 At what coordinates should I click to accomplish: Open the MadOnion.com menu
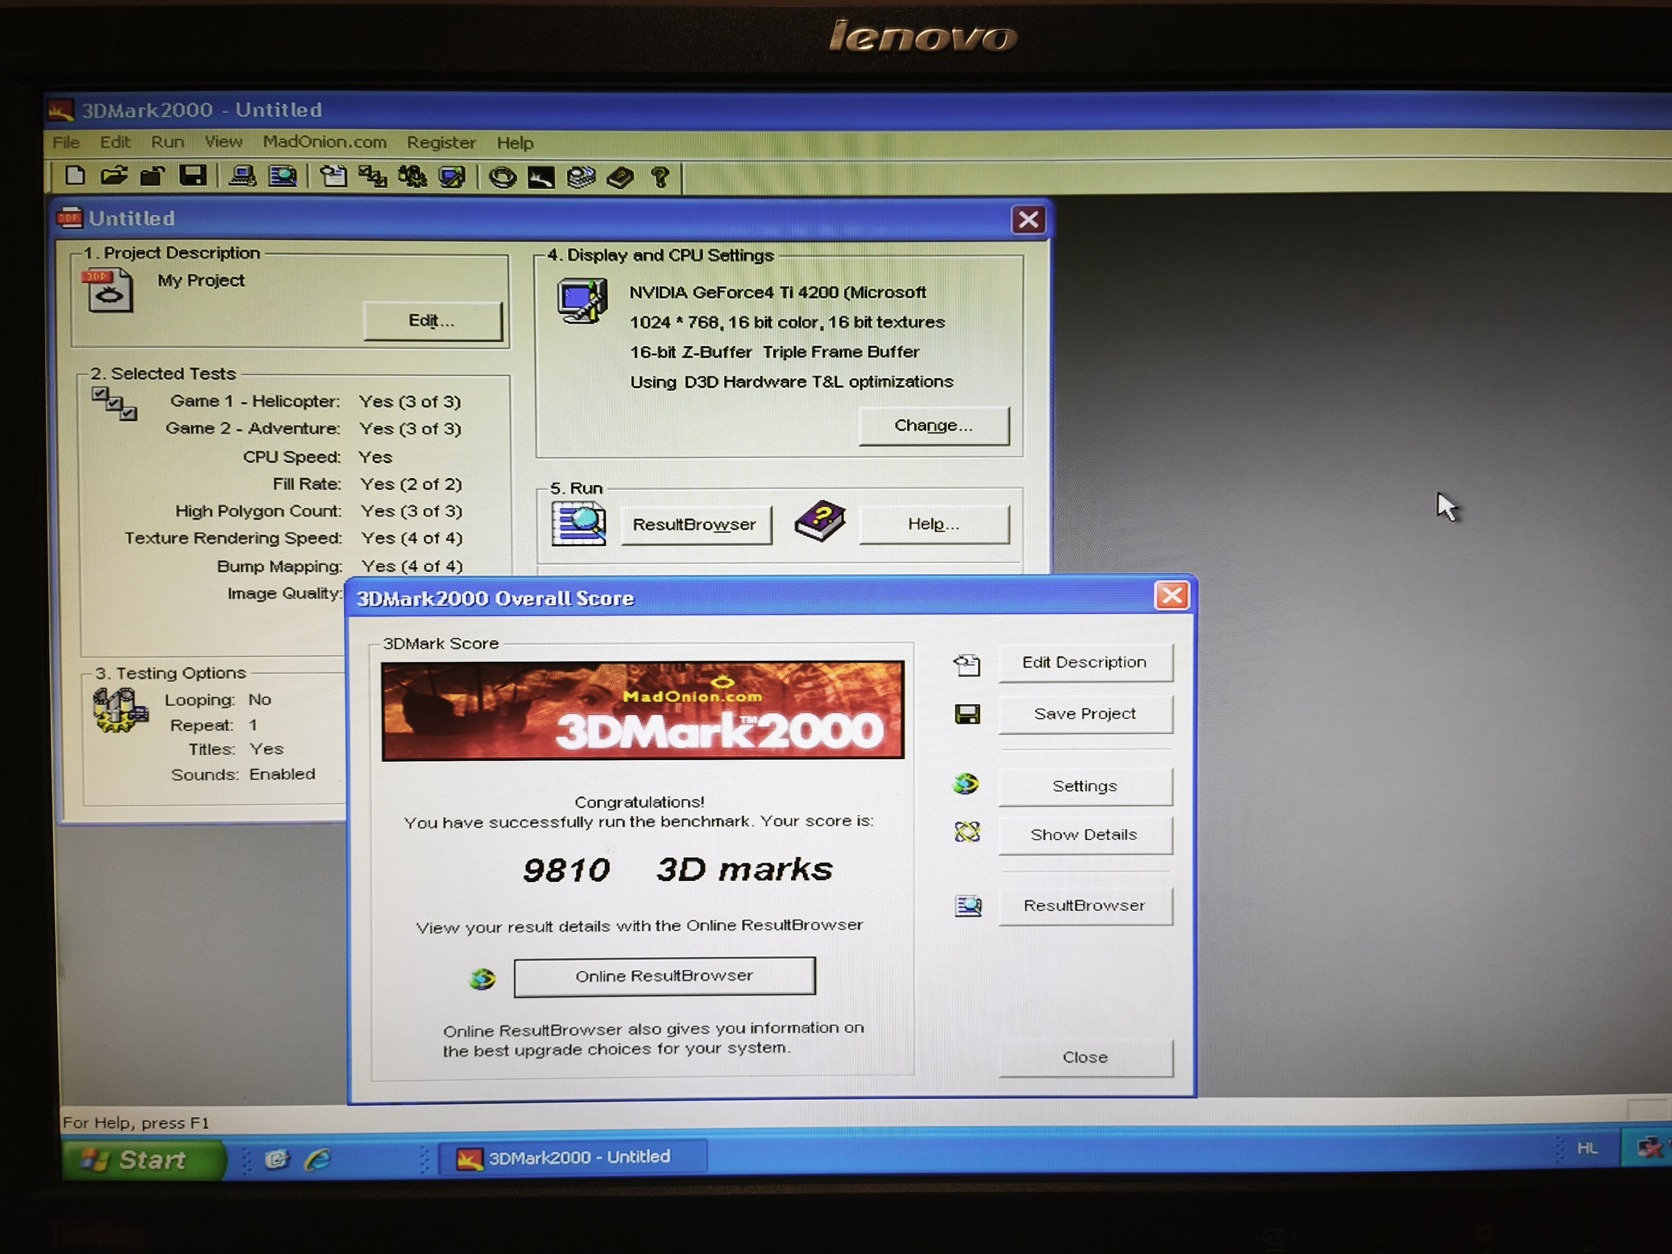(325, 142)
